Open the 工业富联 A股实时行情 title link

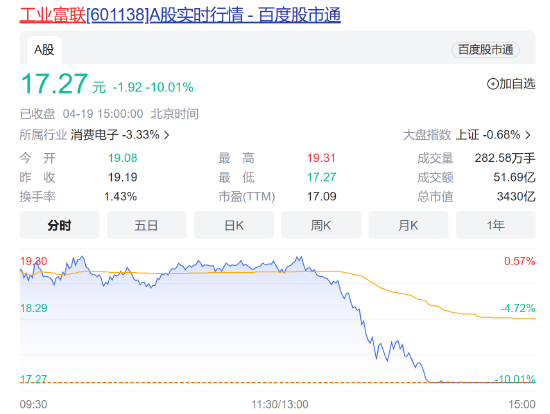(180, 15)
